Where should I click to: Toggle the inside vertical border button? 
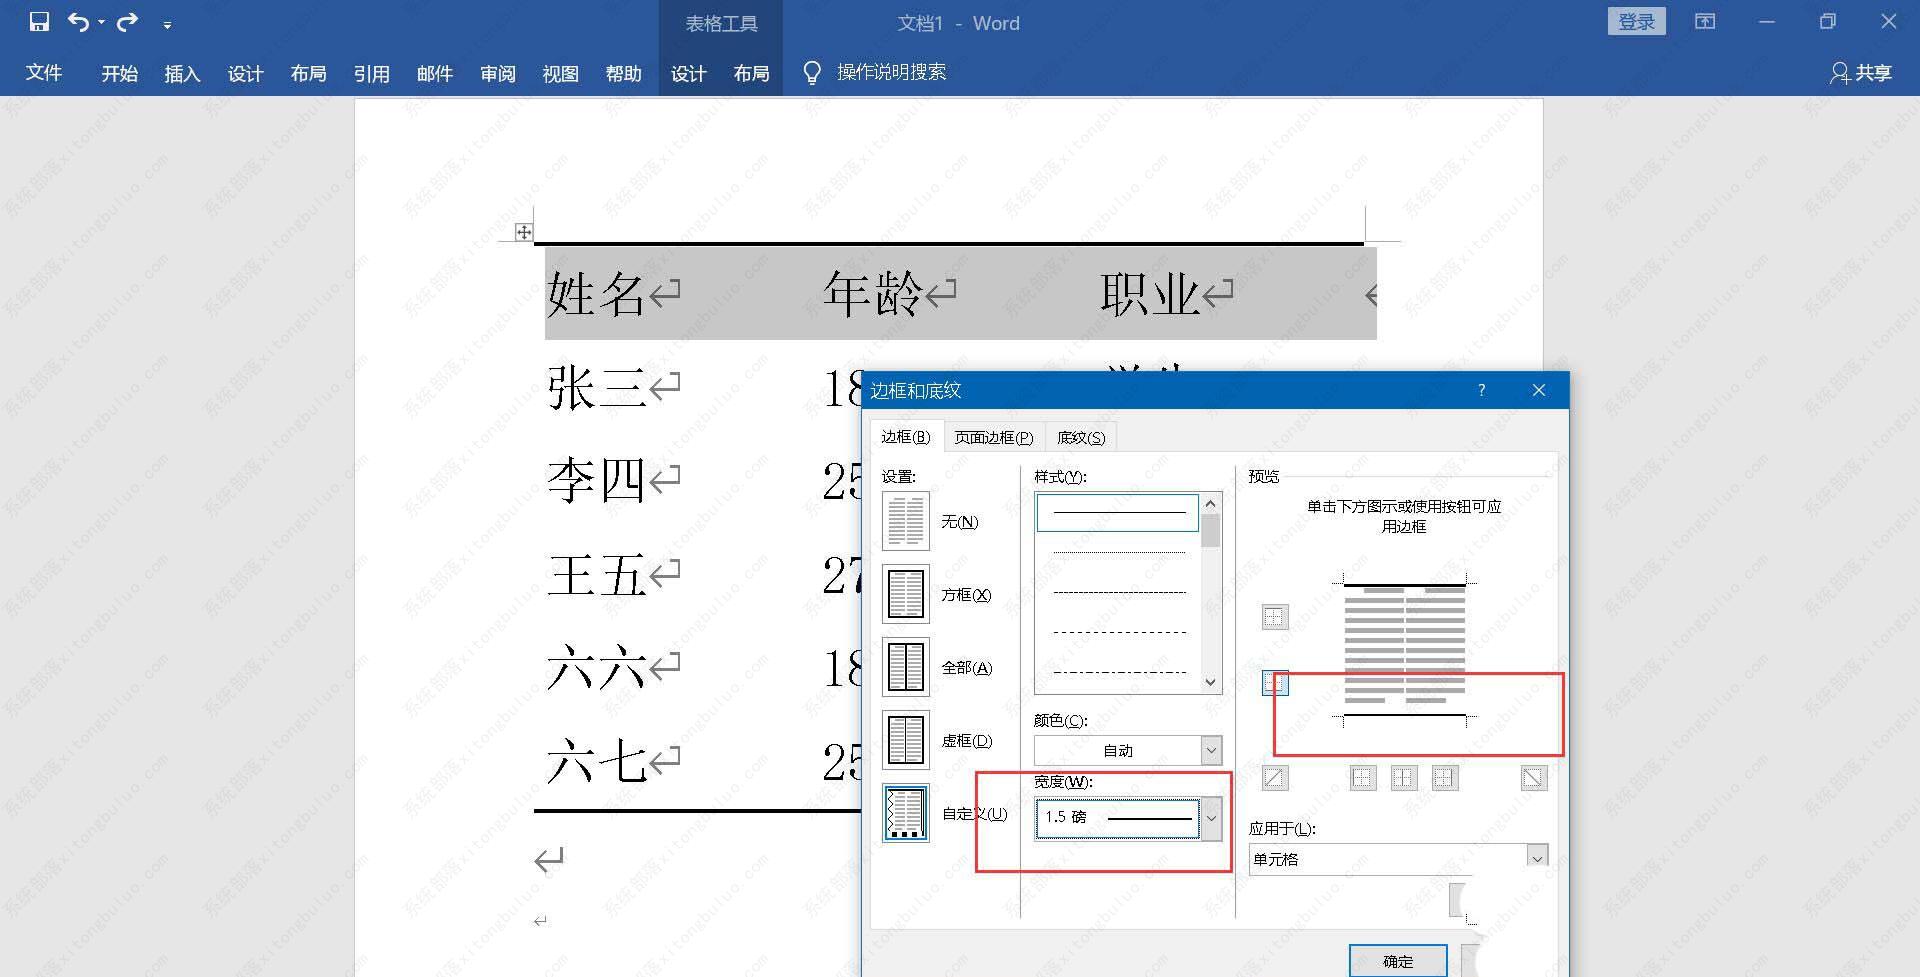tap(1404, 778)
